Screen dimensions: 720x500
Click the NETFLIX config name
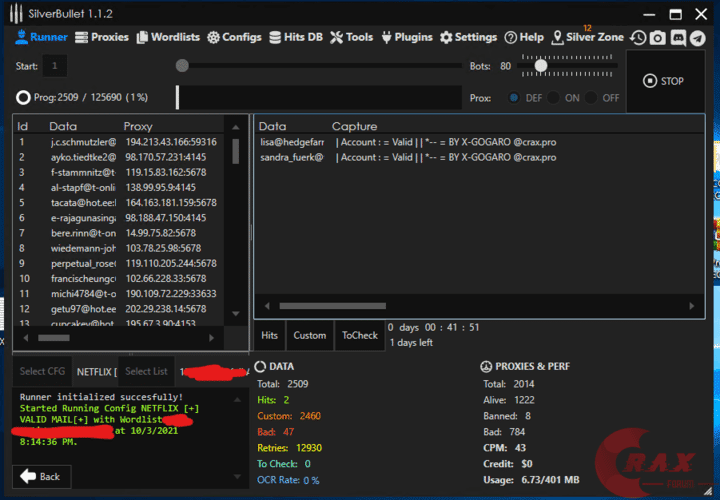tap(96, 372)
